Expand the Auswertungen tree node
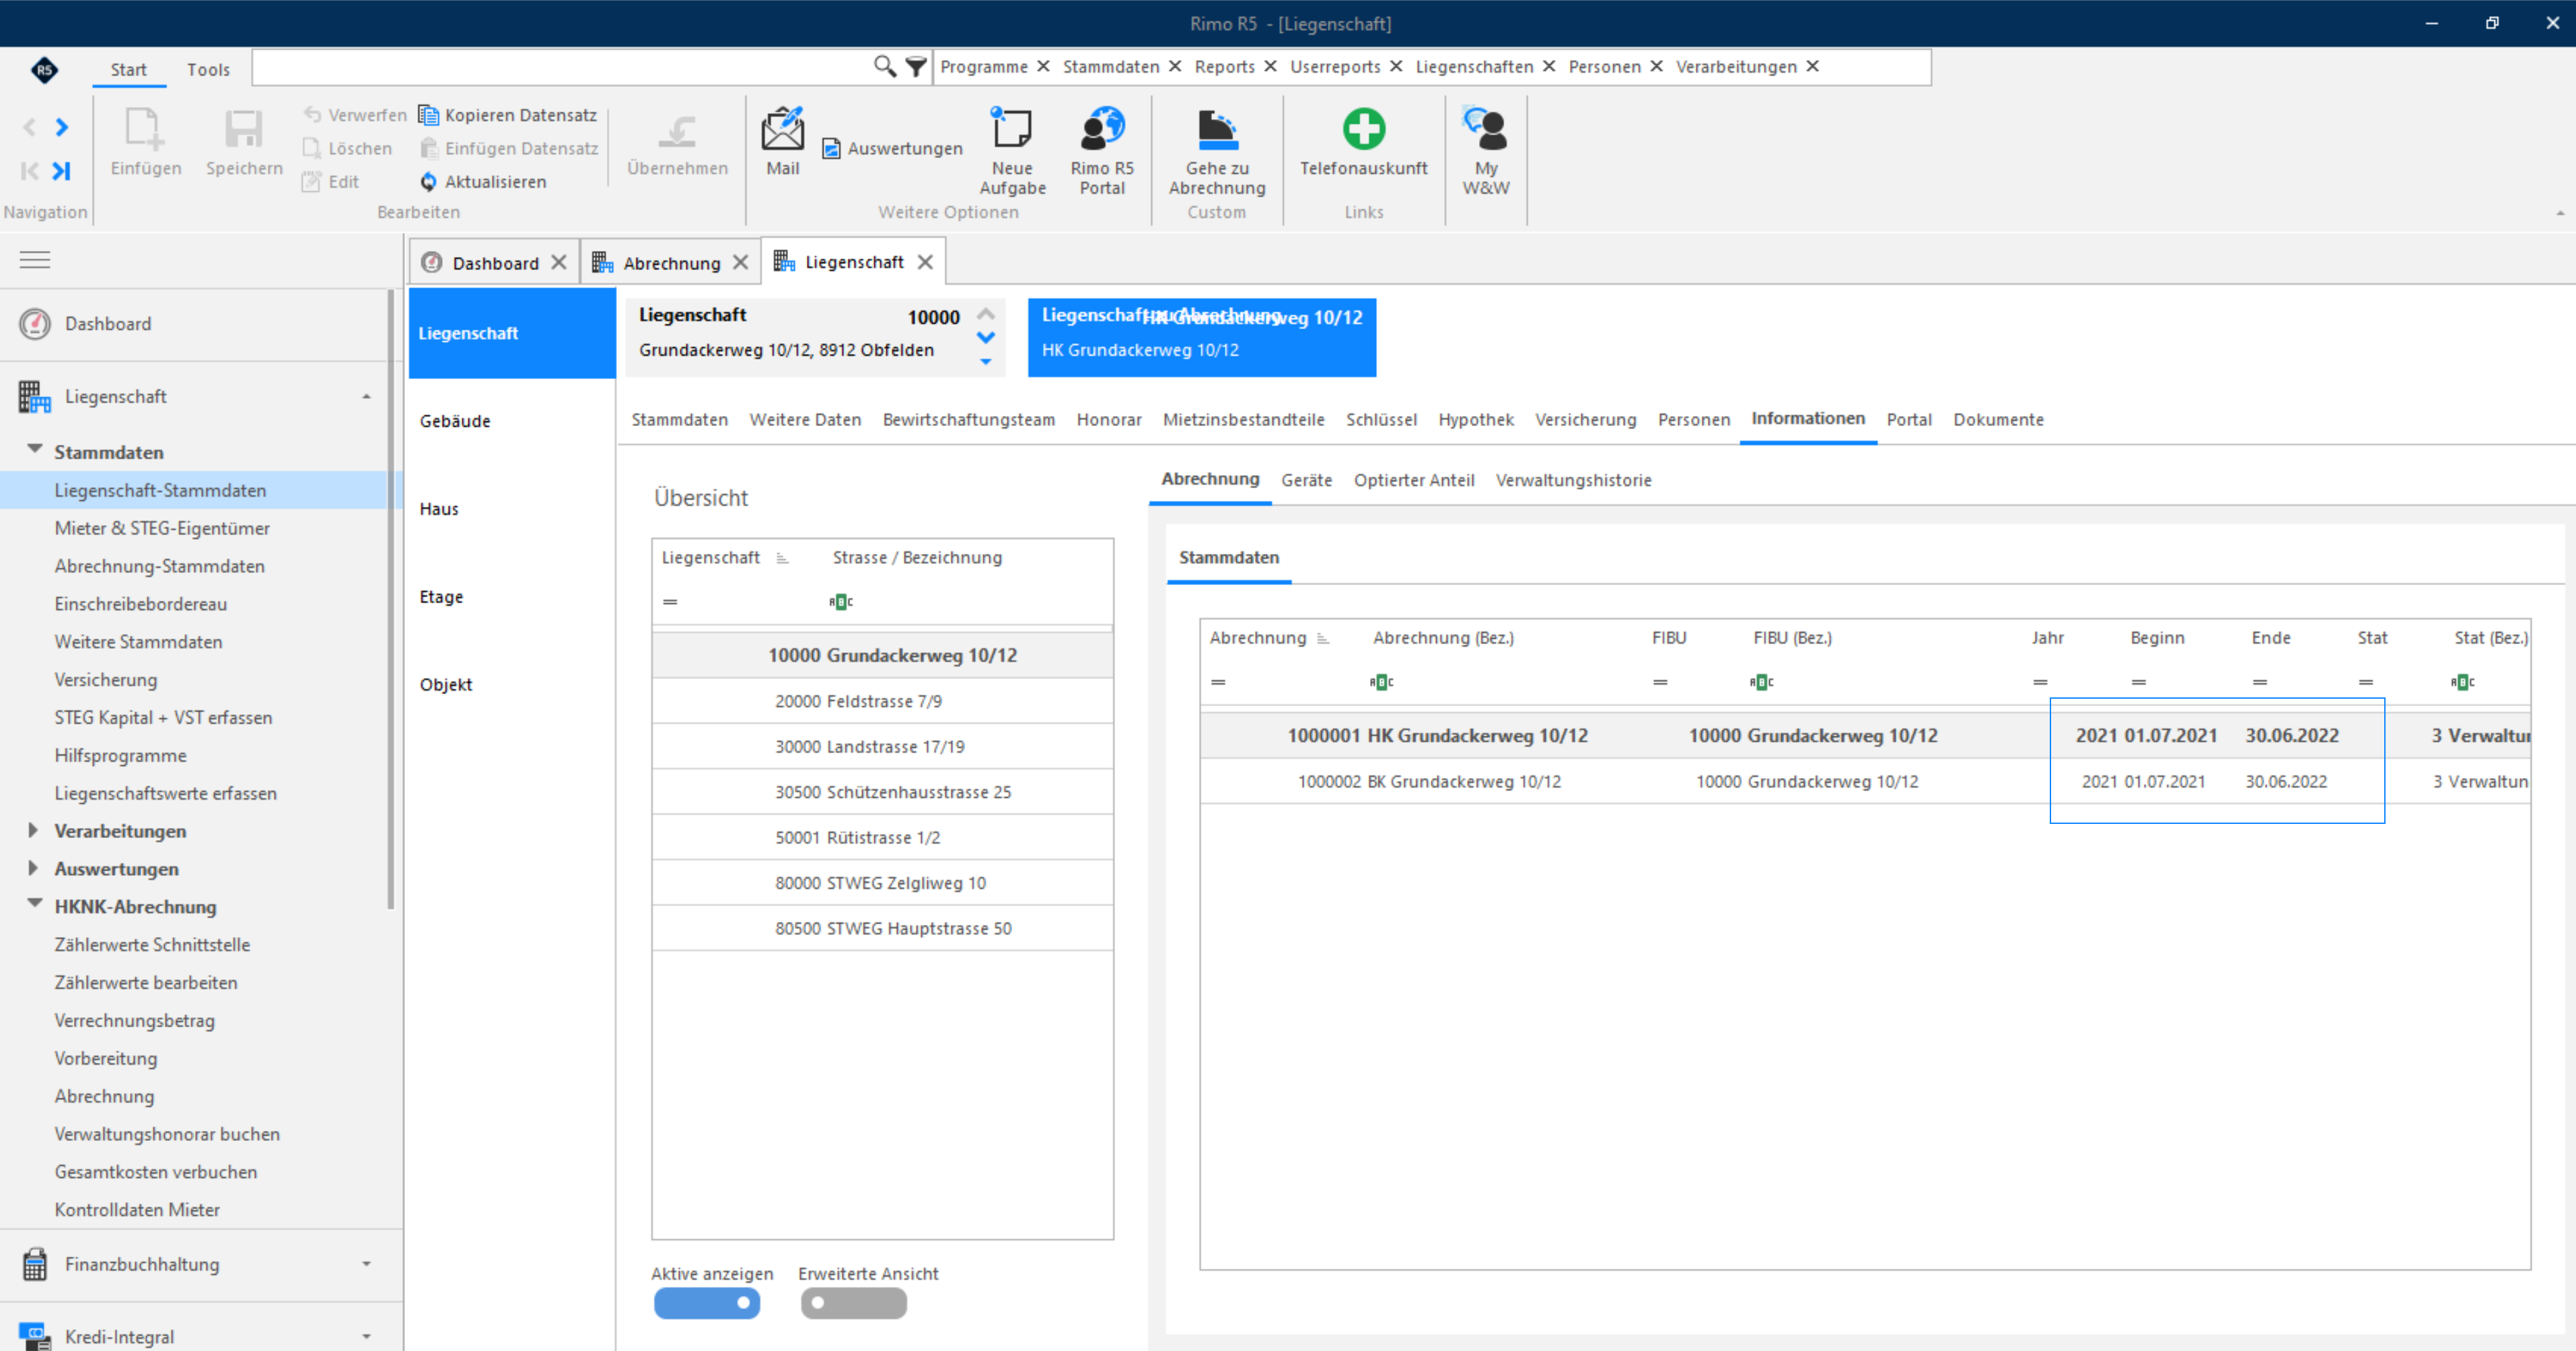 [33, 868]
